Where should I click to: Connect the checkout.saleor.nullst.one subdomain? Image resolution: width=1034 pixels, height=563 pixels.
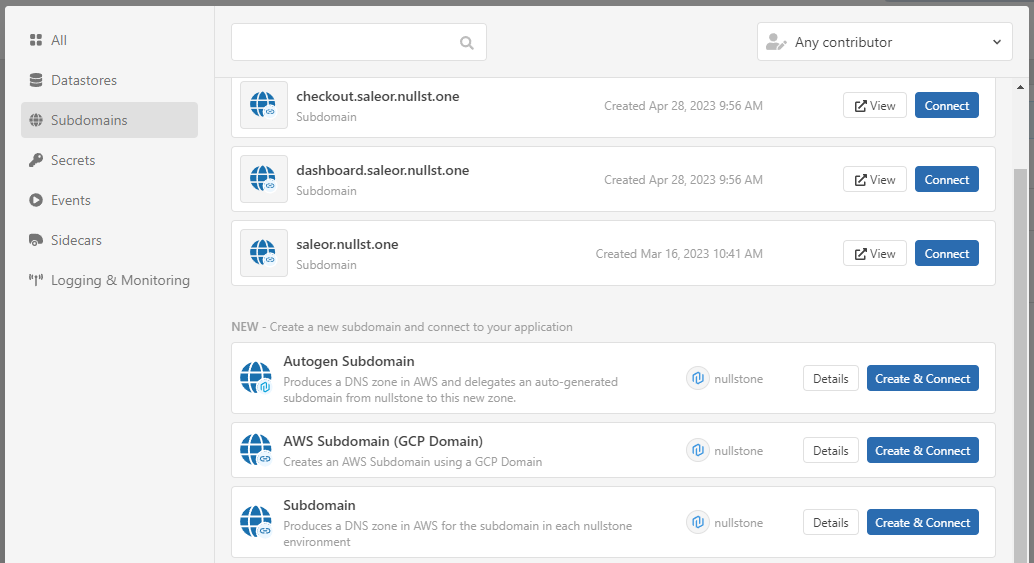pyautogui.click(x=946, y=105)
